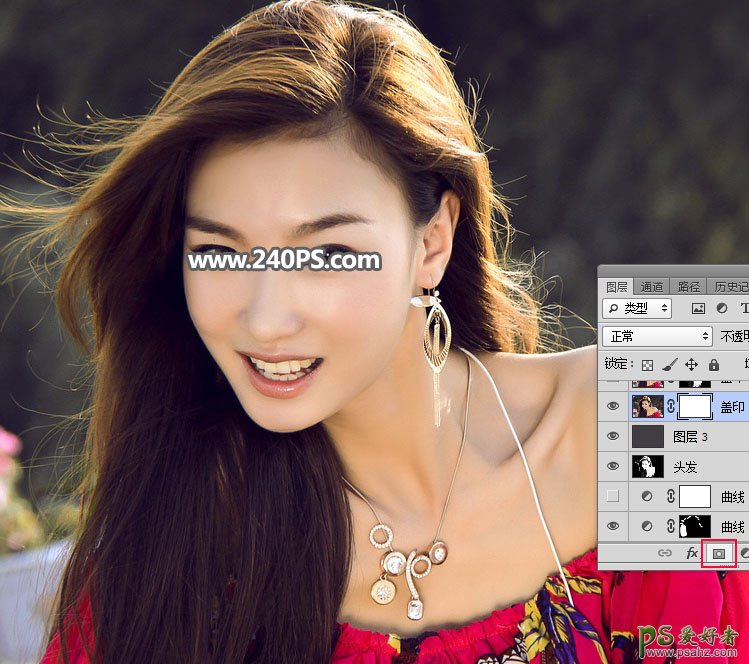Select upper 曲线 white mask thumbnail

pos(695,496)
